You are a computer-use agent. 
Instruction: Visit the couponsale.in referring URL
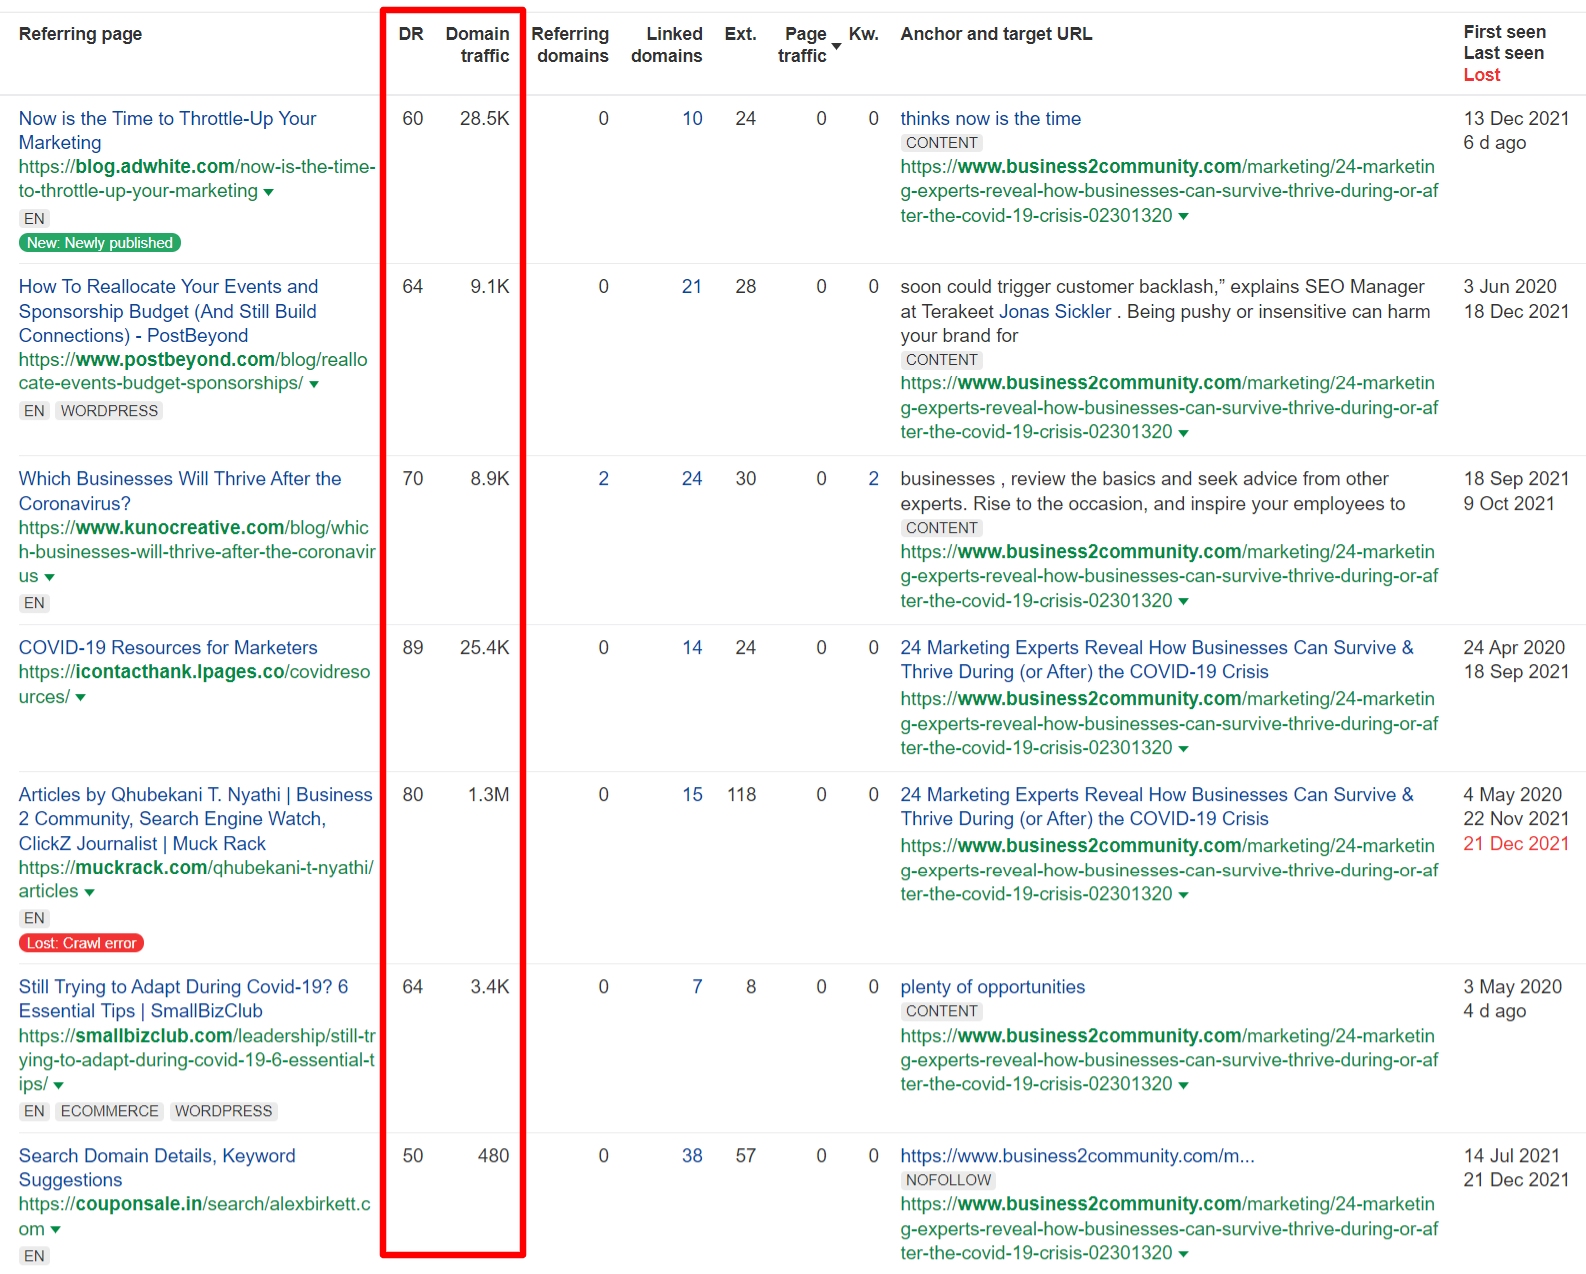tap(195, 1216)
